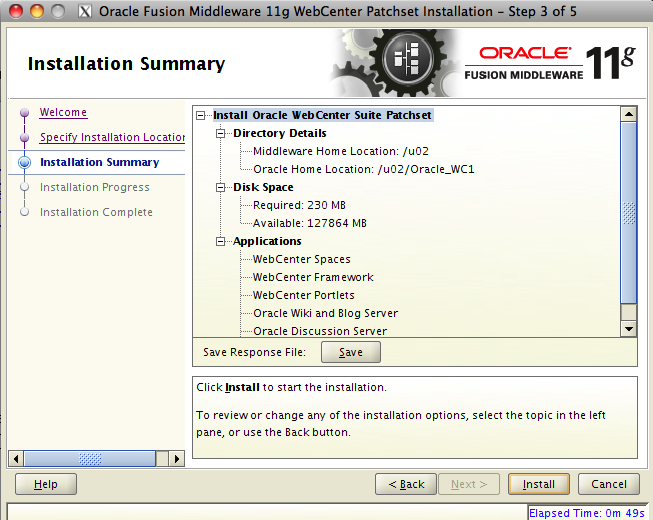
Task: Select WebCenter Spaces in the tree
Action: click(x=301, y=259)
